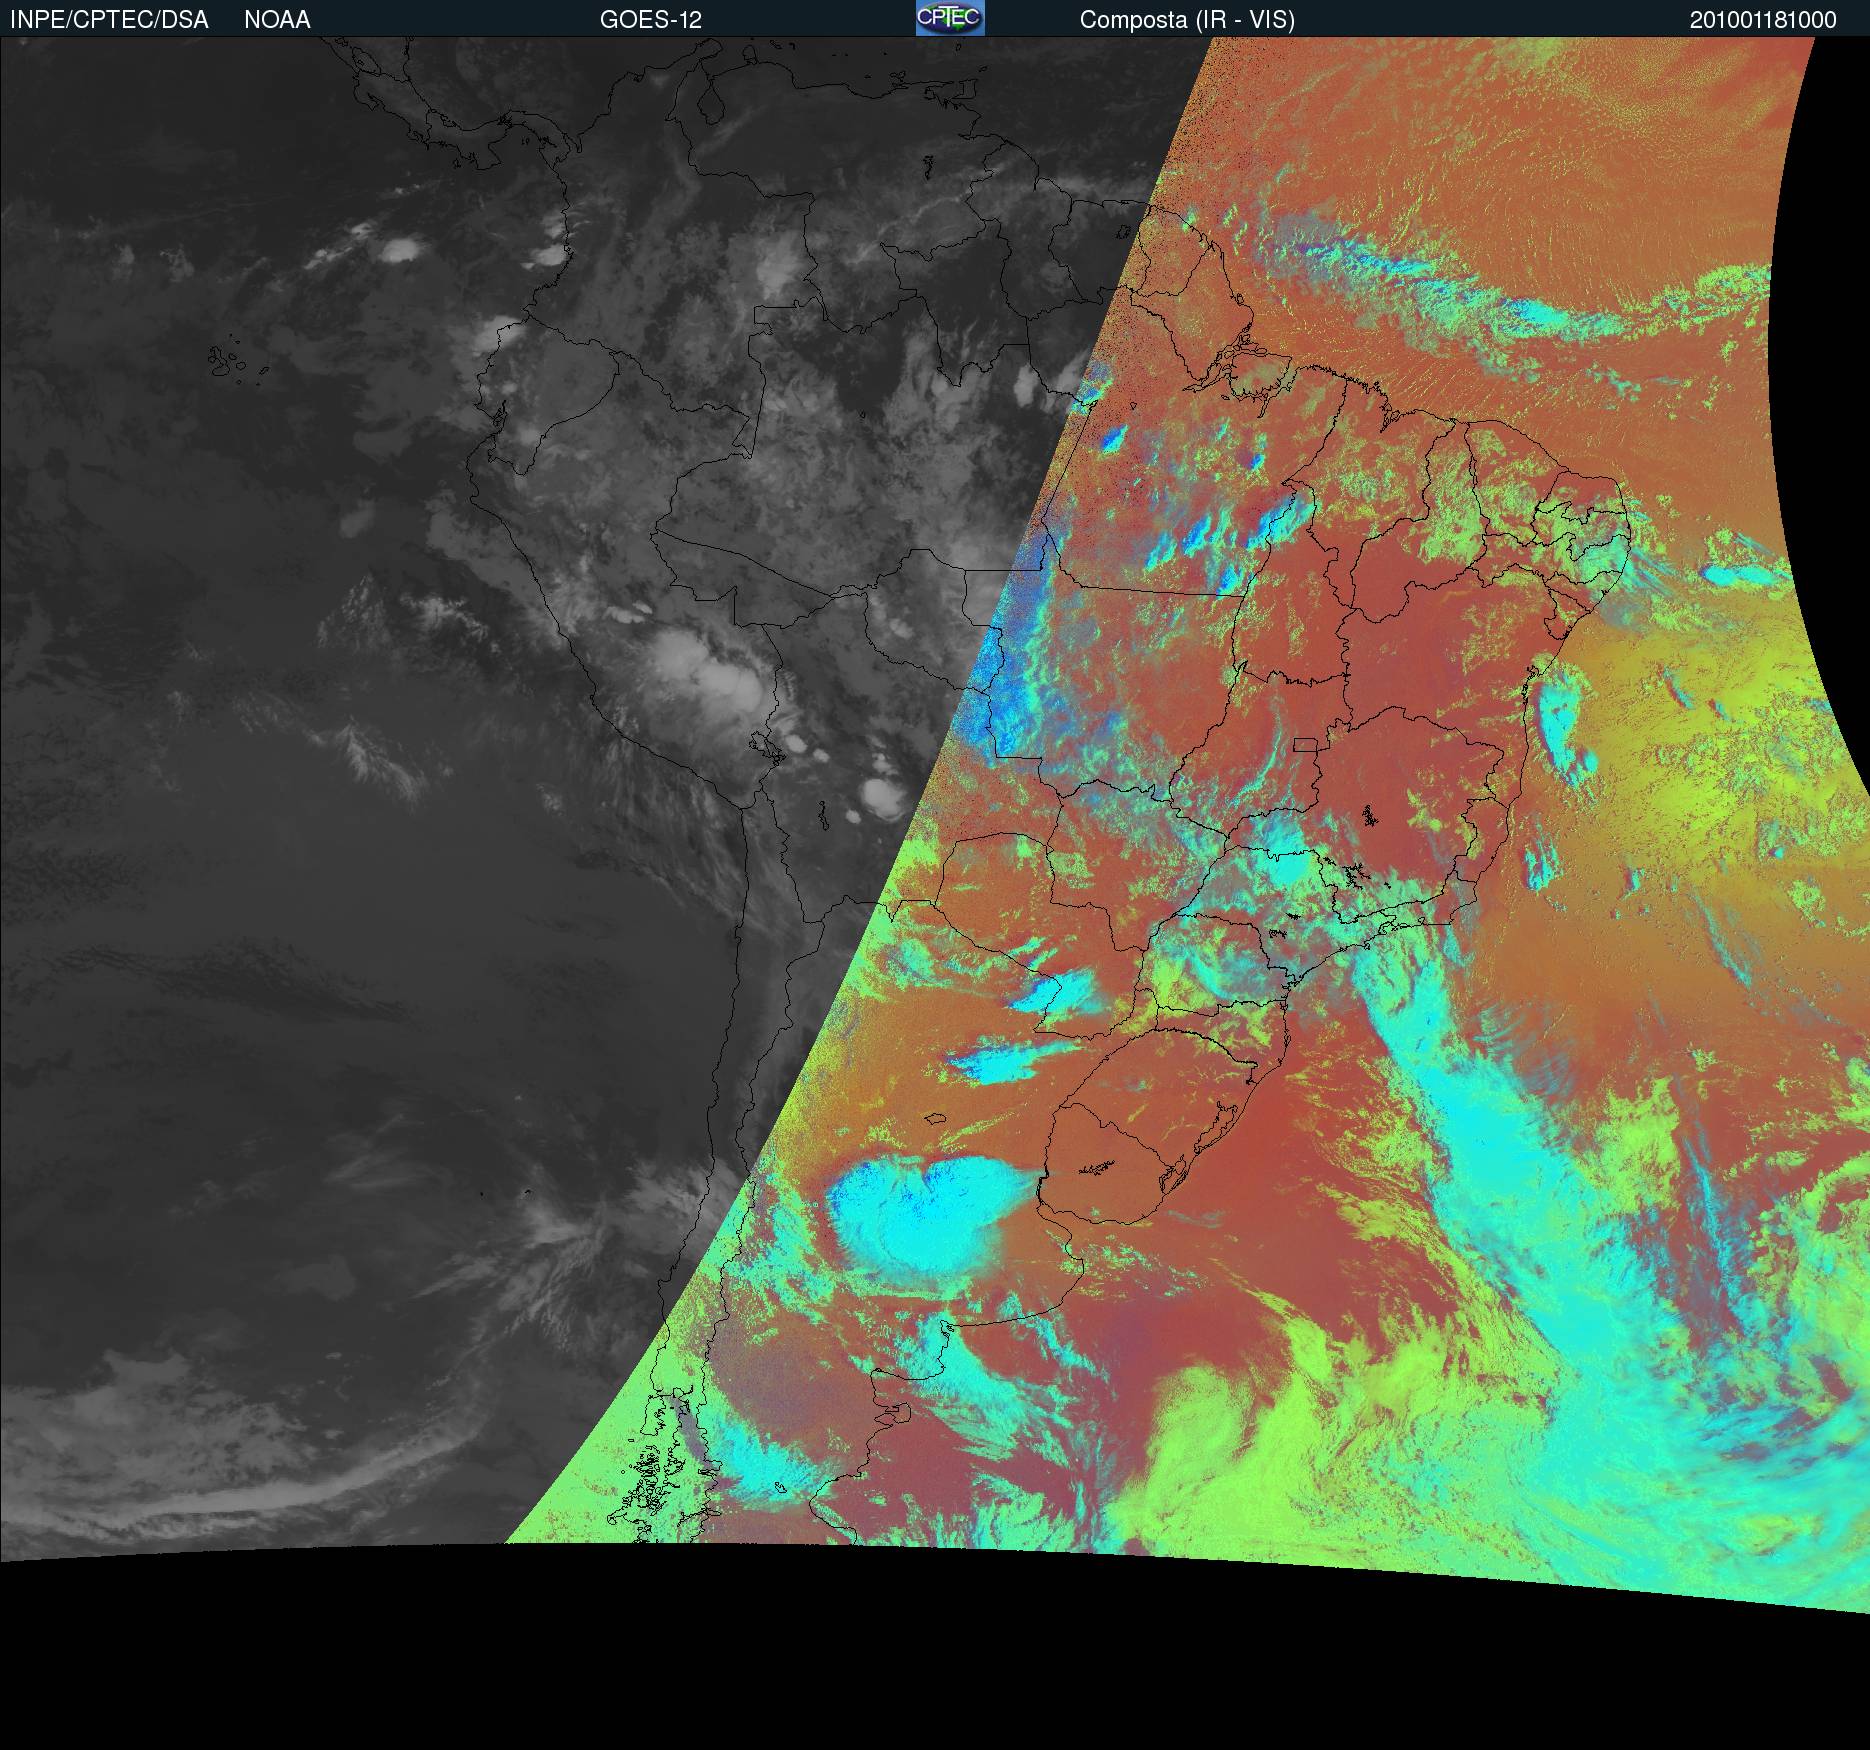Click the CPTEC logo in the header

[949, 18]
